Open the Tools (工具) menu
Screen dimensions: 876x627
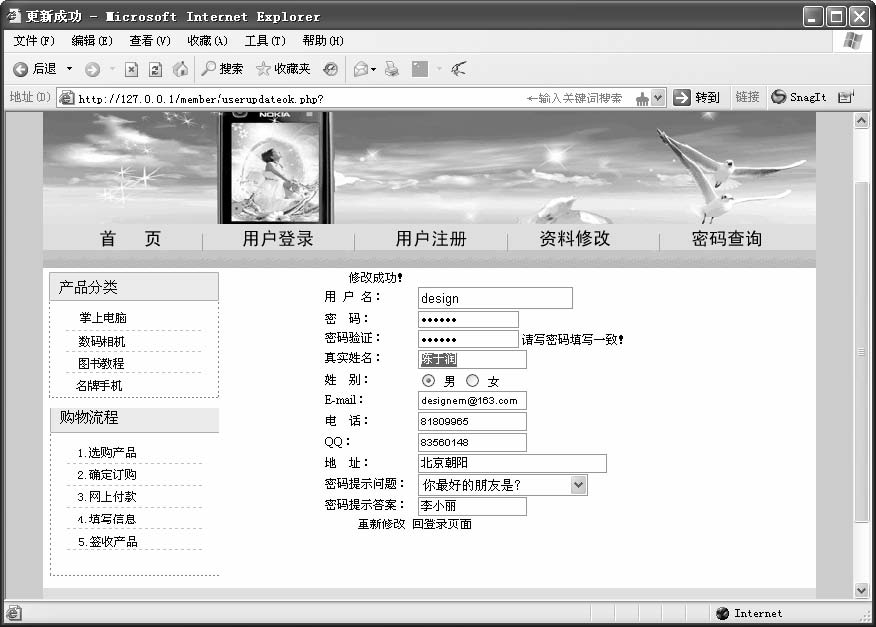coord(265,41)
